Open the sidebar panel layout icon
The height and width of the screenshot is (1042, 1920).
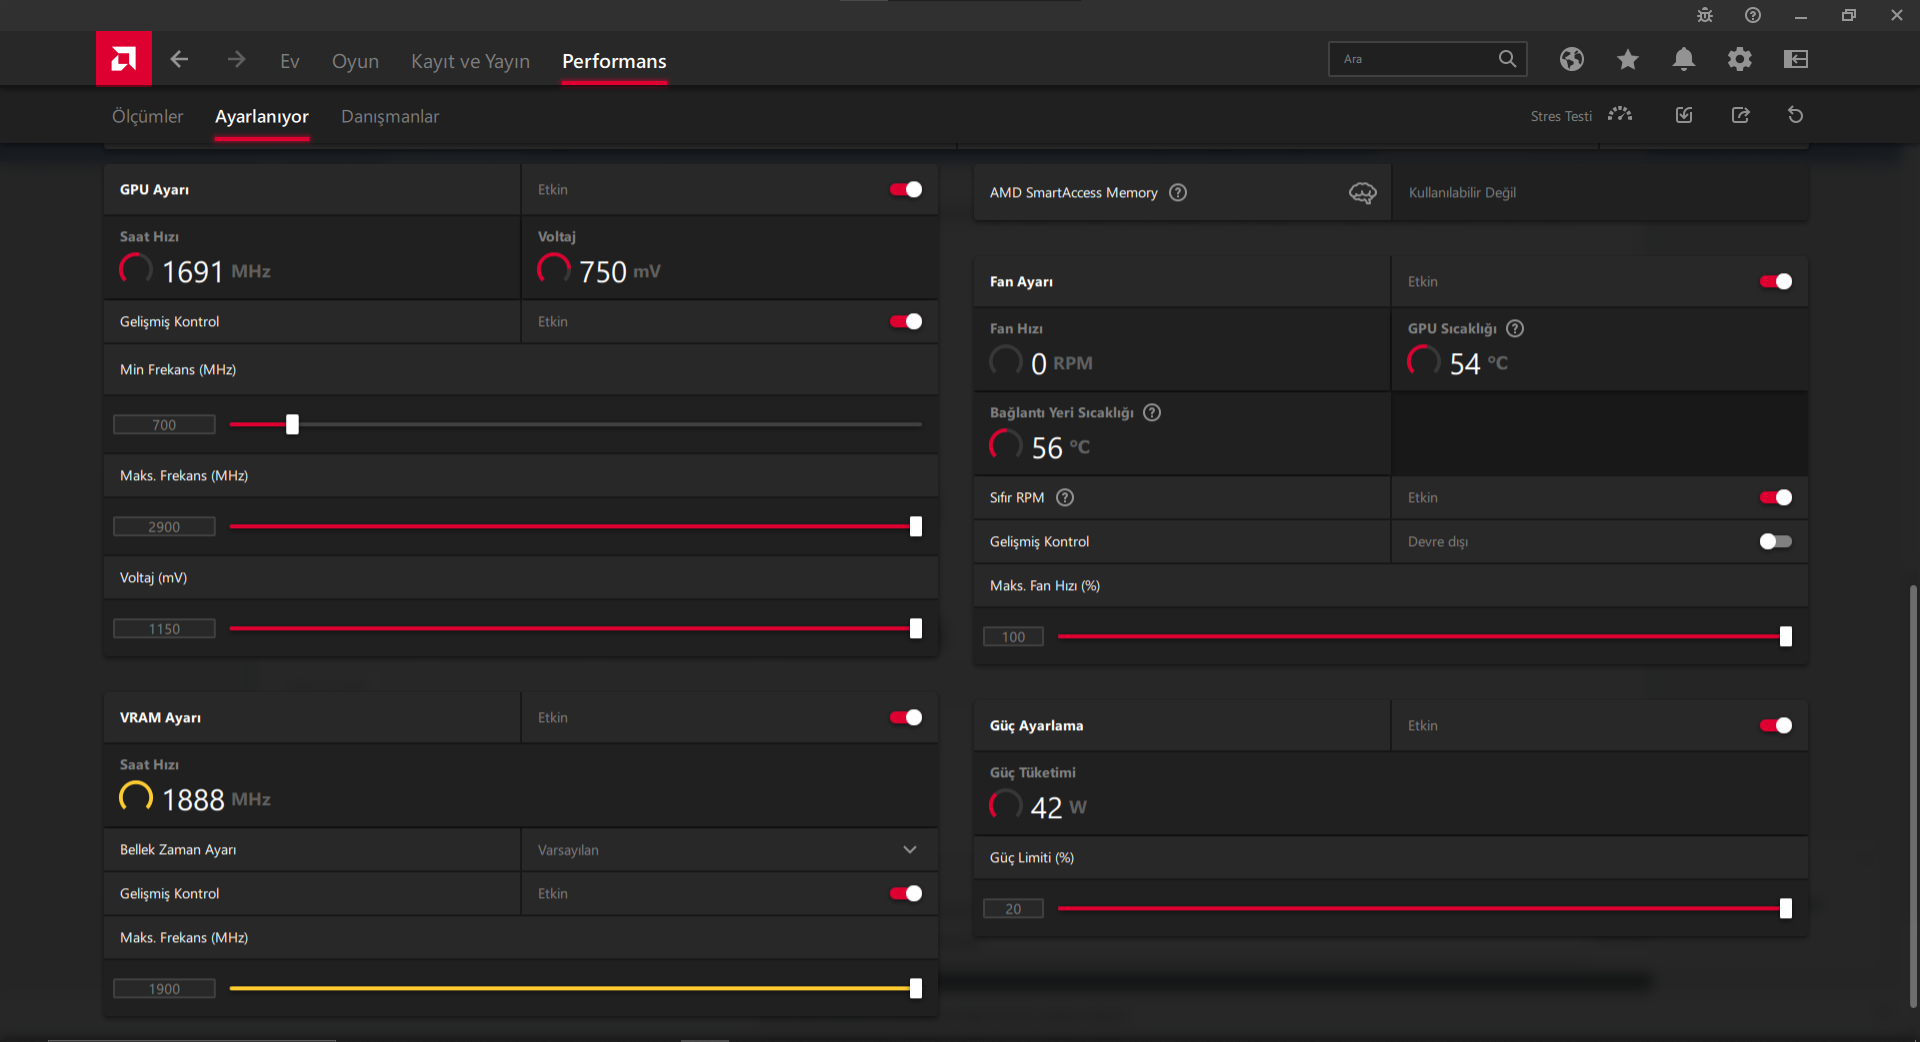[x=1795, y=60]
